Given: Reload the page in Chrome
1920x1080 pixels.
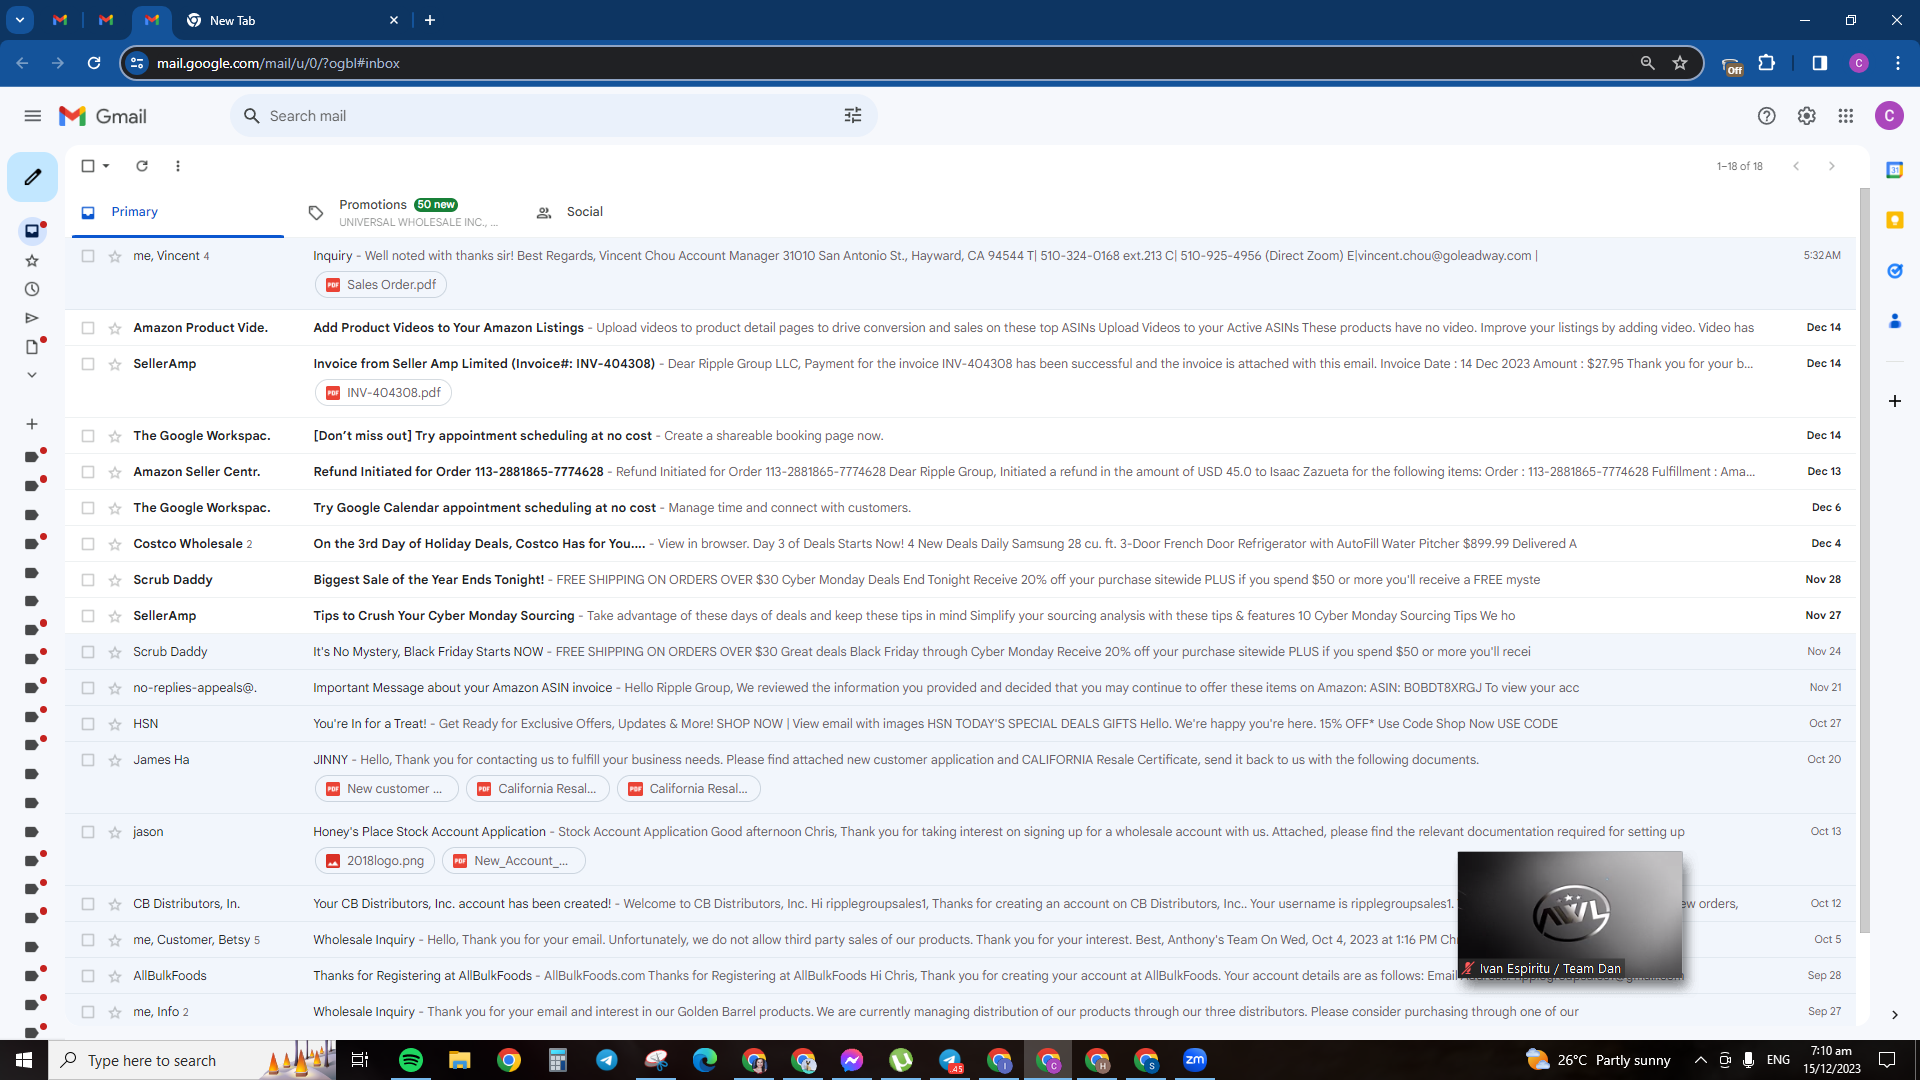Looking at the screenshot, I should [x=94, y=63].
